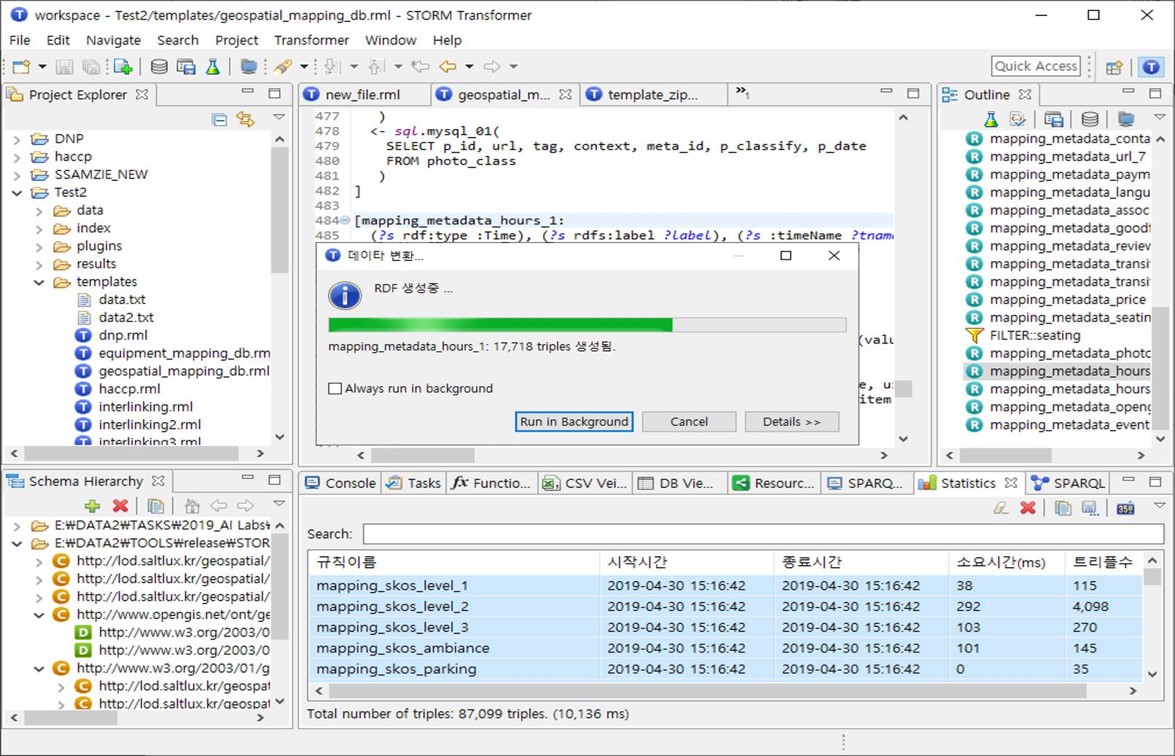
Task: Open geospatial_mapping_db.rml in Project Explorer
Action: [184, 371]
